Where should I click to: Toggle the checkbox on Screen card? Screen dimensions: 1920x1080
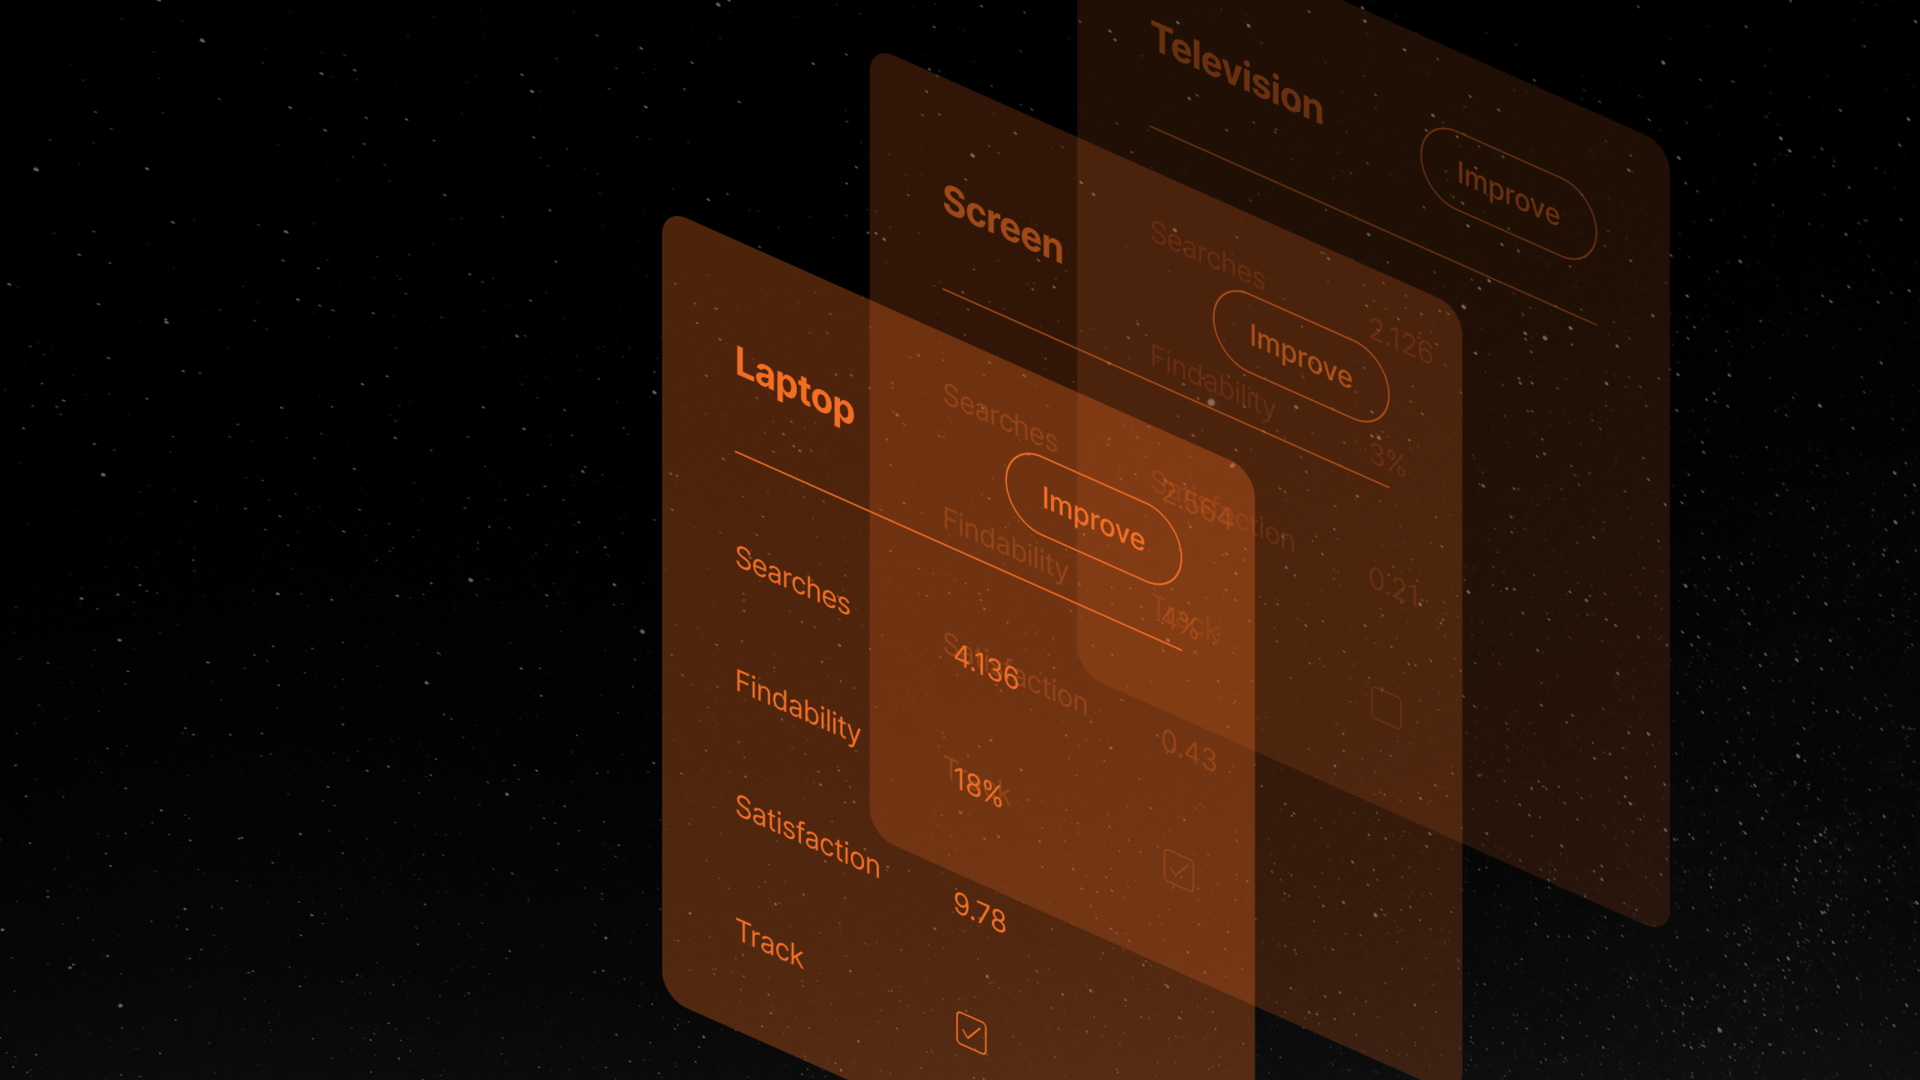click(x=1178, y=868)
